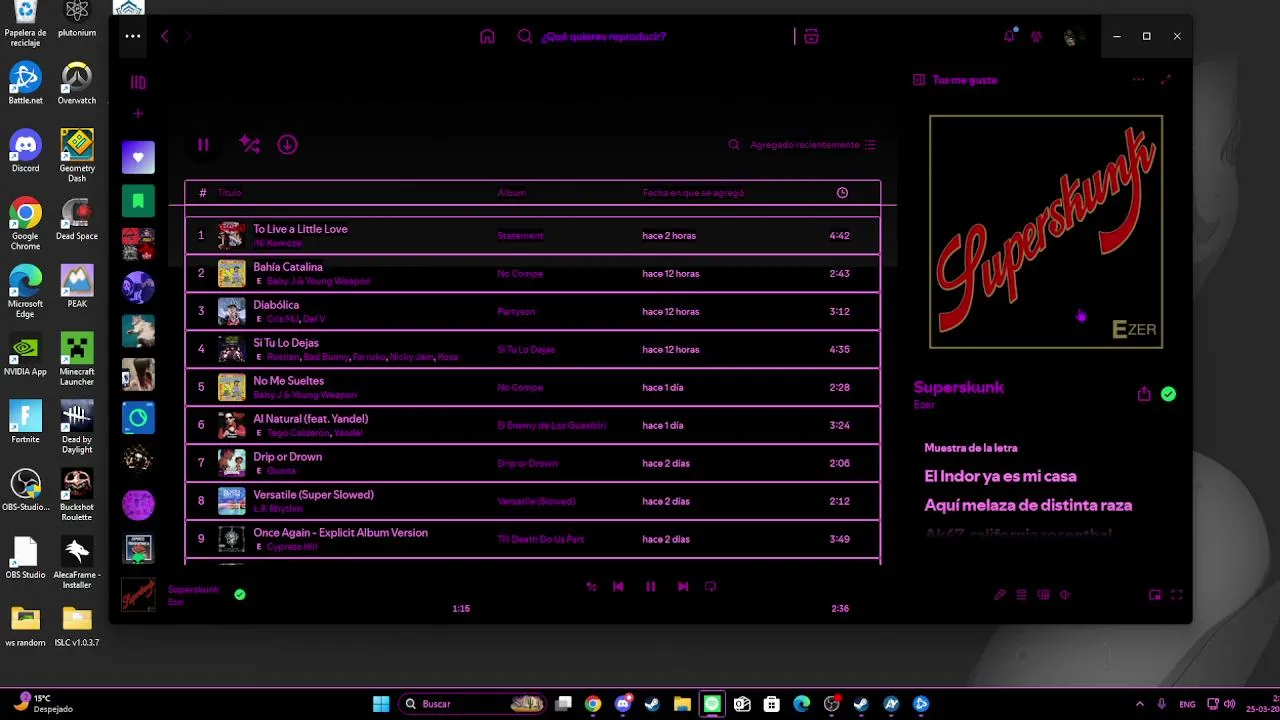The width and height of the screenshot is (1280, 720).
Task: Open the Now Playing panel more-options dots
Action: pyautogui.click(x=1138, y=80)
